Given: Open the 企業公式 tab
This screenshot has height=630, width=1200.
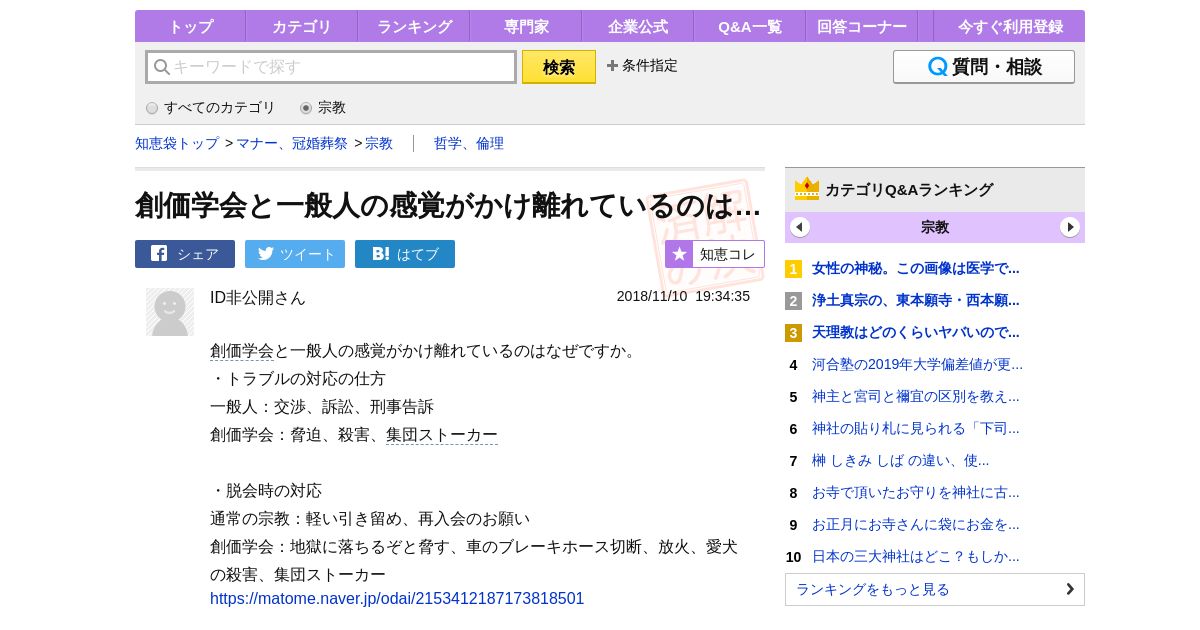Looking at the screenshot, I should pos(637,27).
